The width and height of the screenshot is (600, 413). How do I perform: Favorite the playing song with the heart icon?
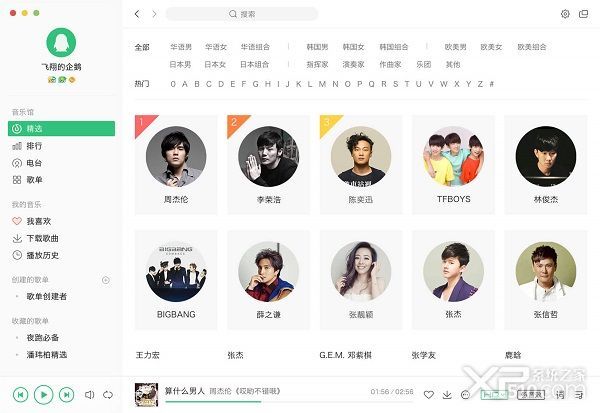[429, 395]
